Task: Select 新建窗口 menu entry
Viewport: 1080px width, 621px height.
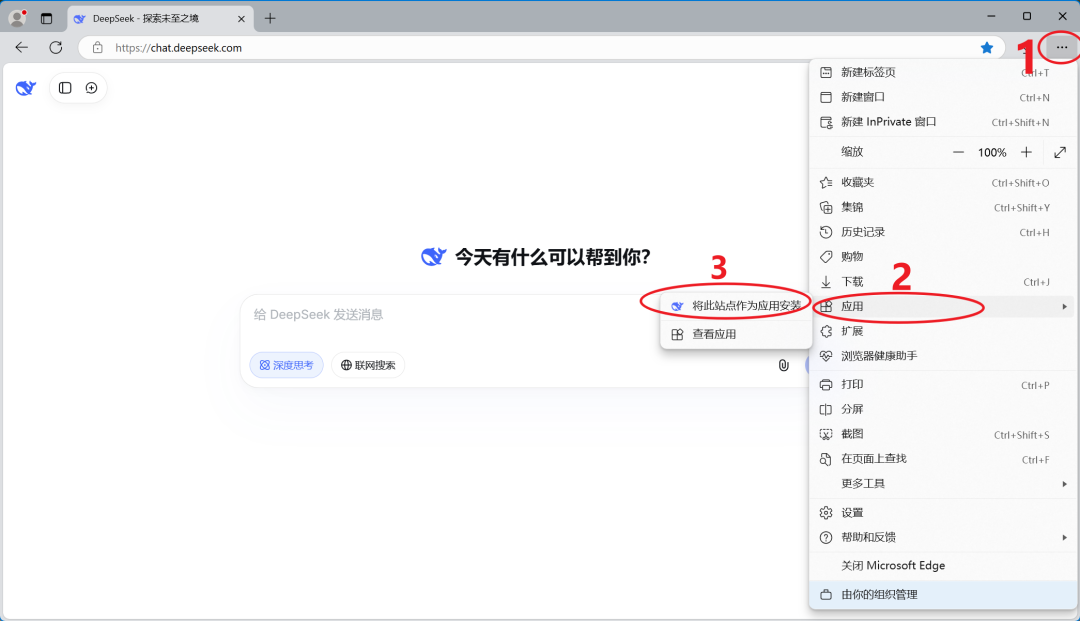Action: coord(942,97)
